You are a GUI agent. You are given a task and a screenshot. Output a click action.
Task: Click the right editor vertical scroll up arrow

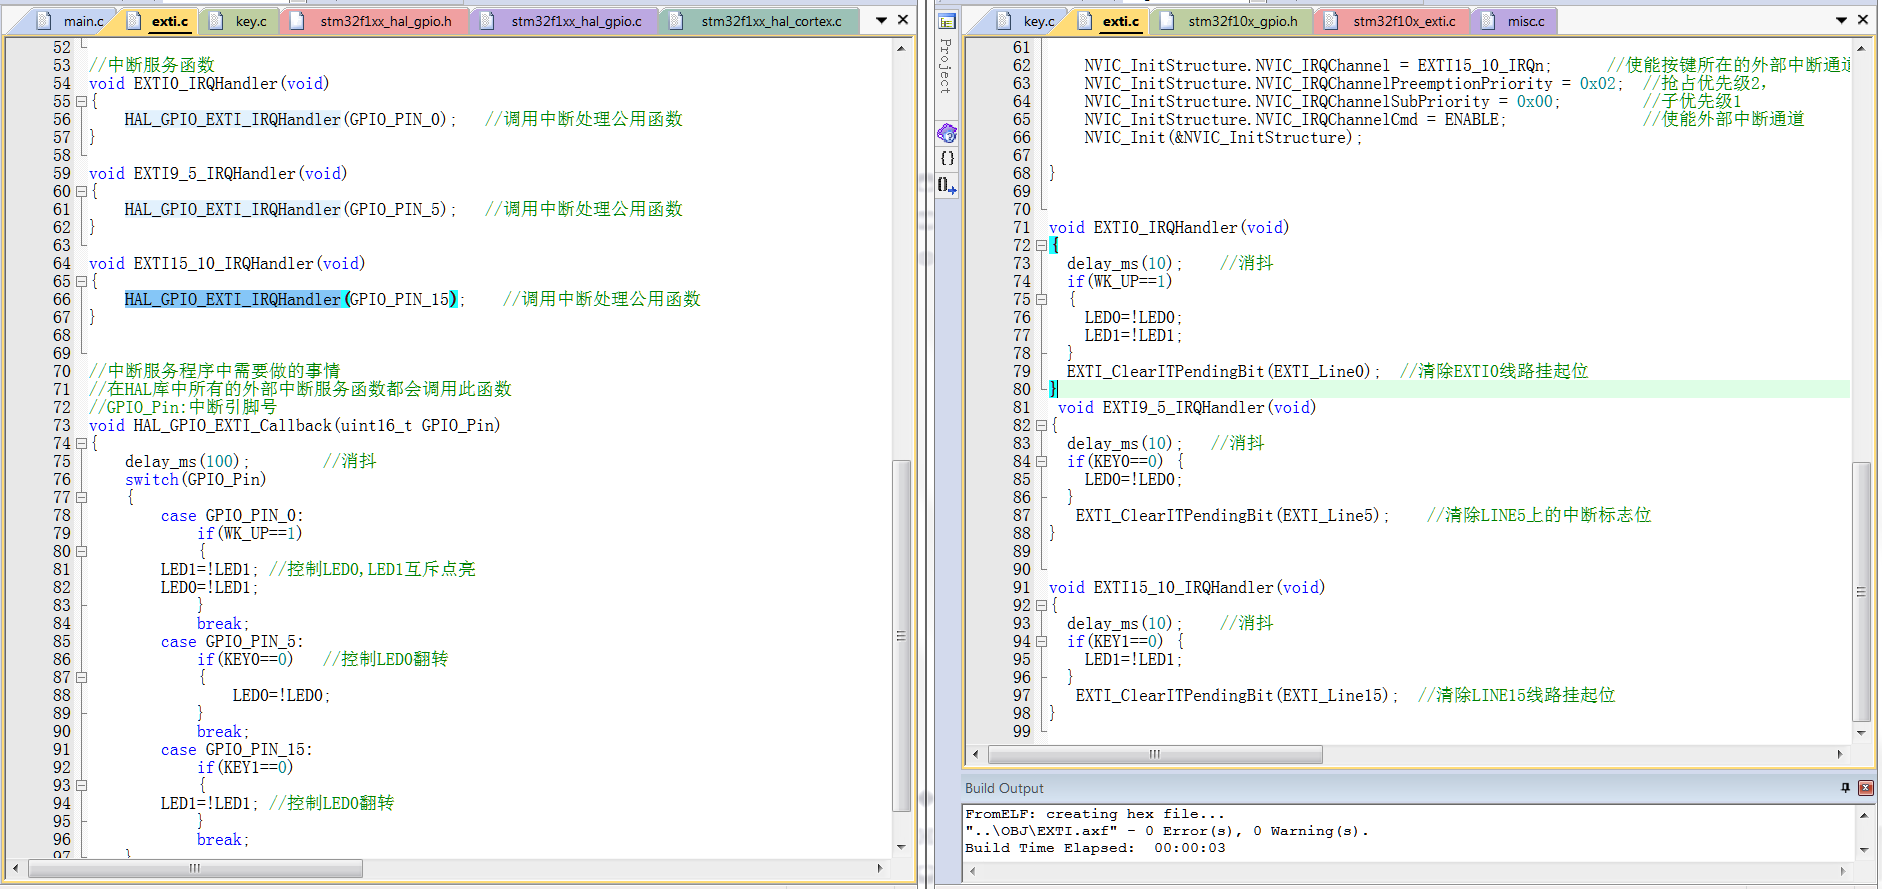(1861, 48)
